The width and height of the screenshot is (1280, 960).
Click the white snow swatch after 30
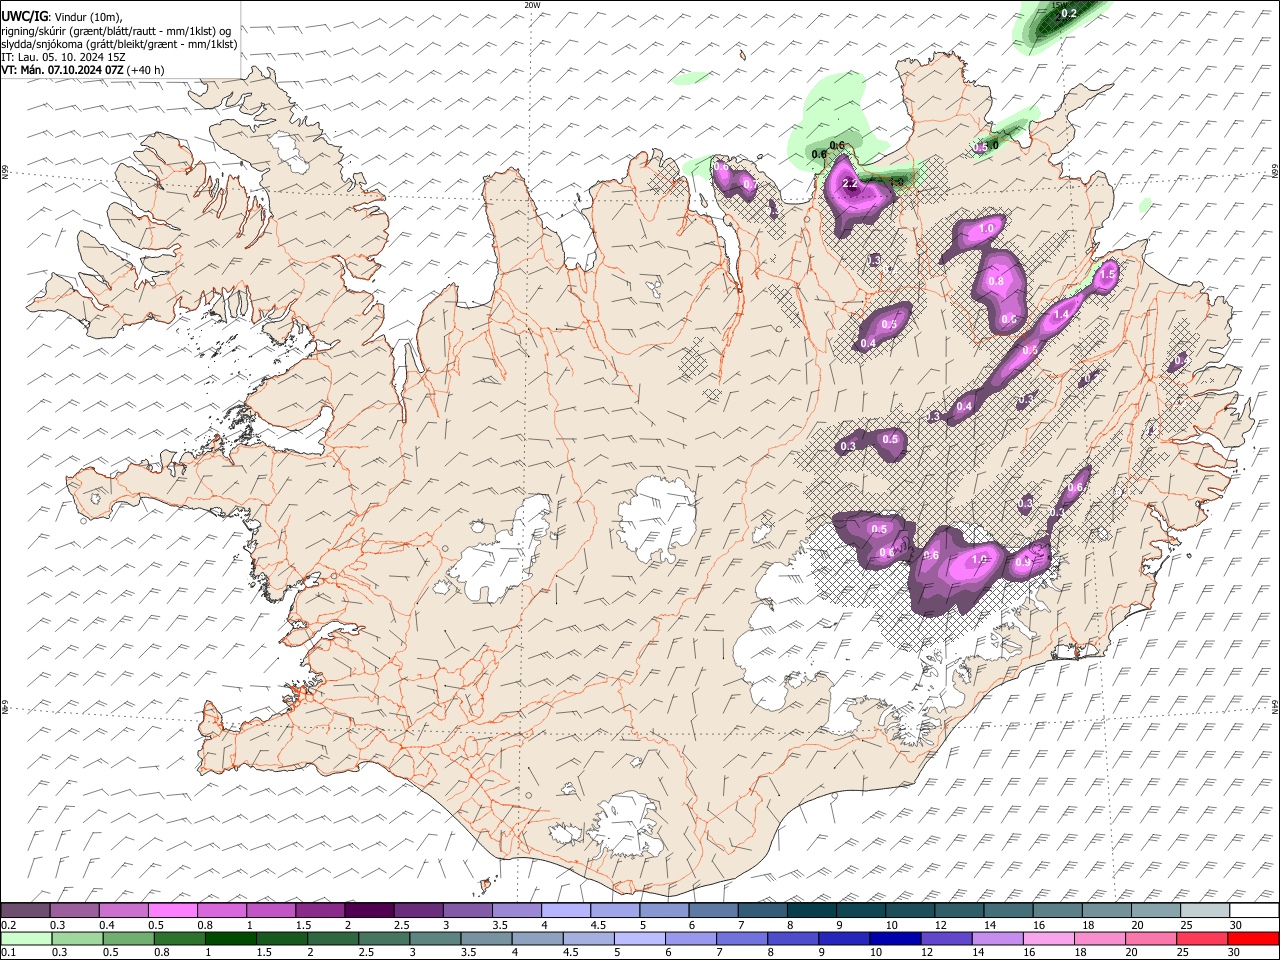coord(1254,910)
